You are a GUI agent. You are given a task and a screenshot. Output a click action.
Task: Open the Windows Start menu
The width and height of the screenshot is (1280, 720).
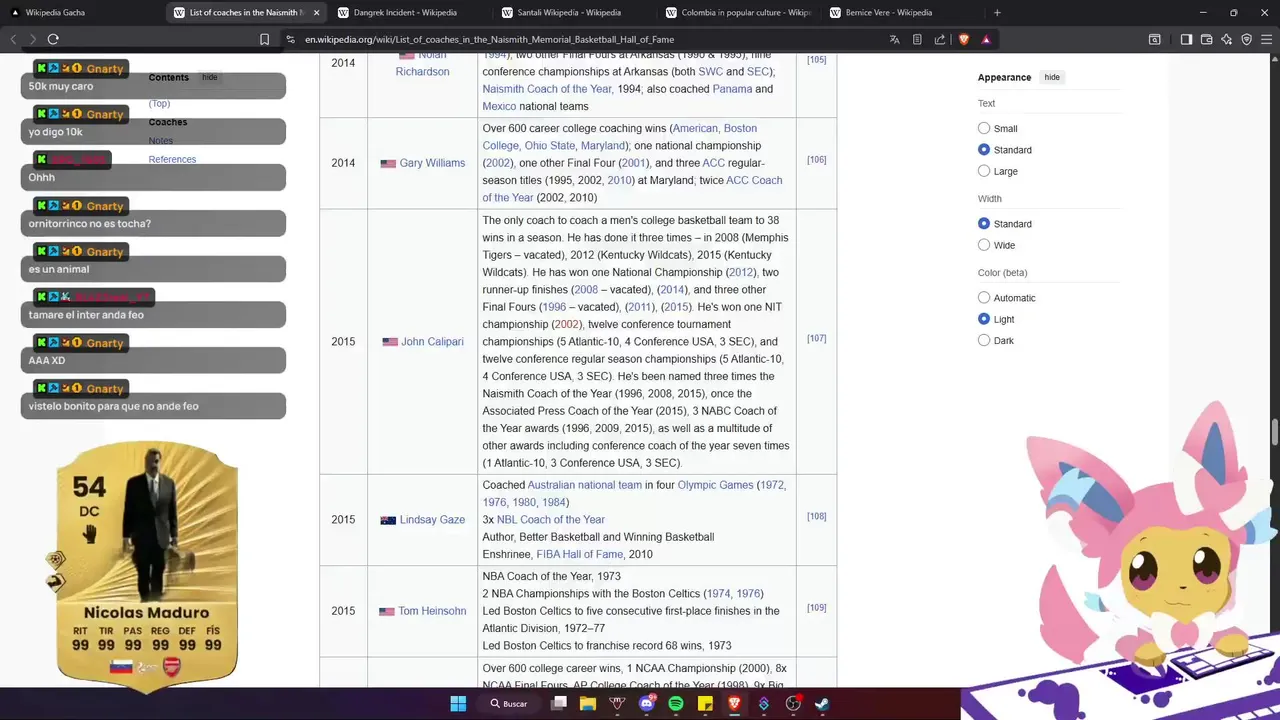pos(458,704)
